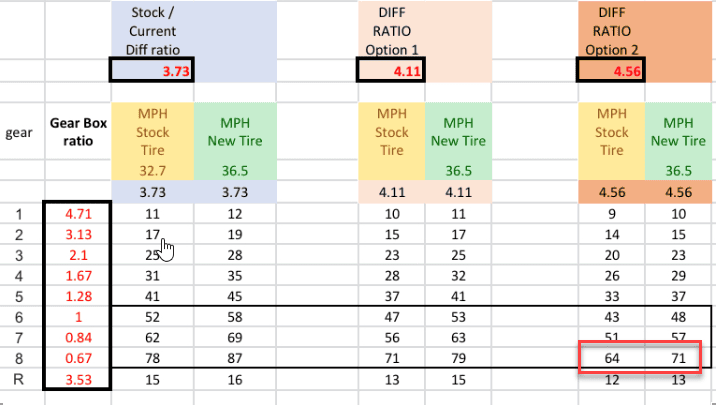
Task: Click the Stock / Current Diff ratio header
Action: [152, 31]
